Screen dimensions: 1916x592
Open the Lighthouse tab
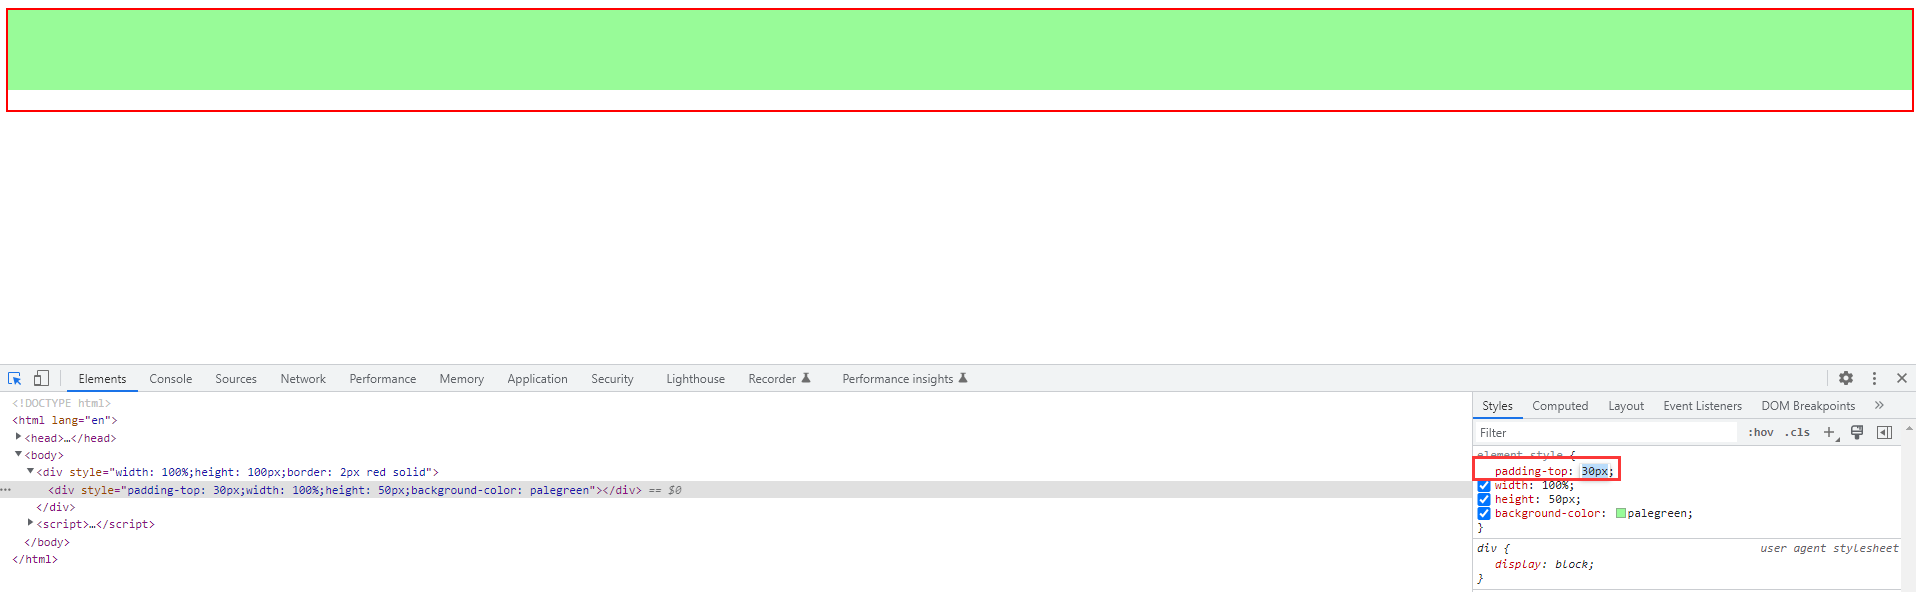tap(695, 379)
